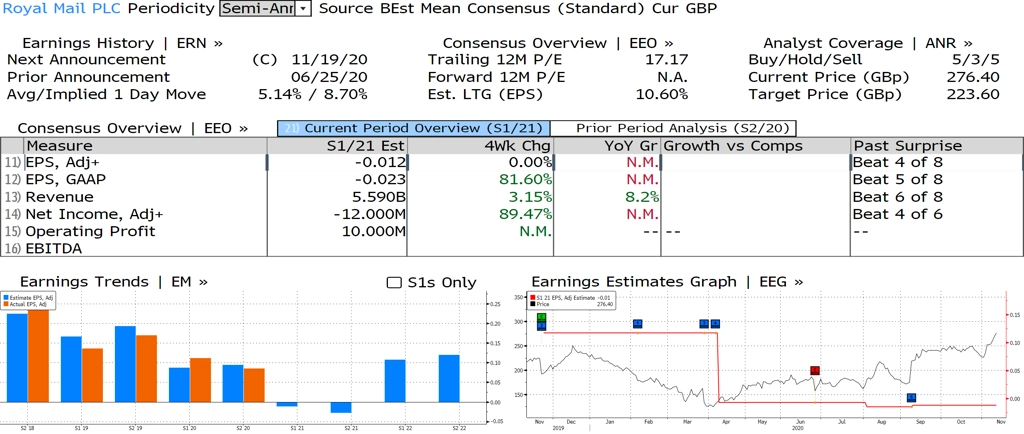Screen dimensions: 1024x434
Task: Switch to Current Period Overview (S1/21) tab
Action: point(414,128)
